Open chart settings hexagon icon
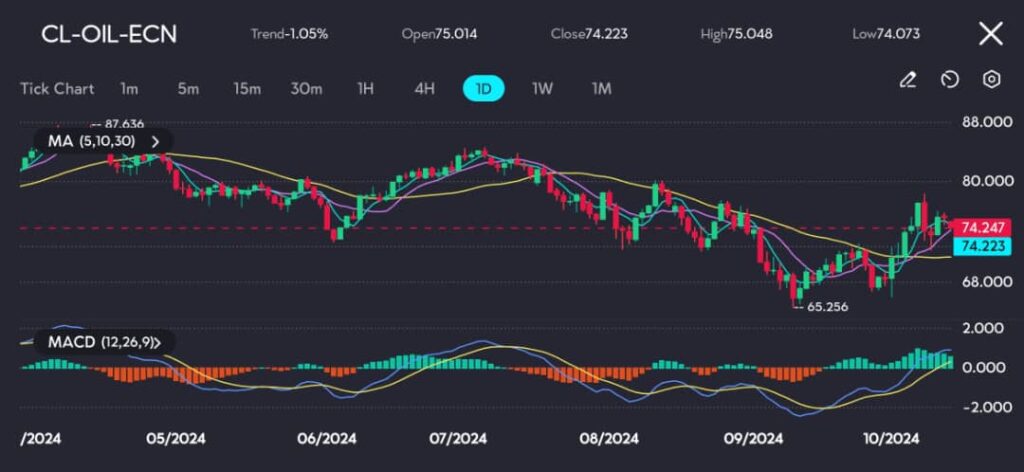Screen dimensions: 1024x472 [x=991, y=79]
